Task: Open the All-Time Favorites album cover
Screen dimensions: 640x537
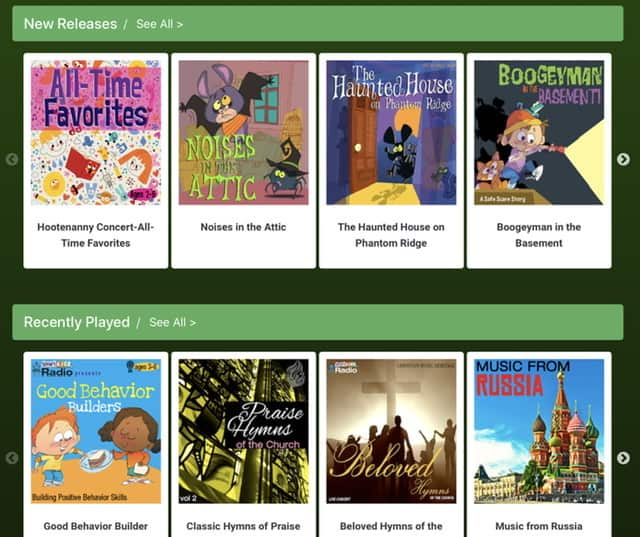Action: [x=96, y=133]
